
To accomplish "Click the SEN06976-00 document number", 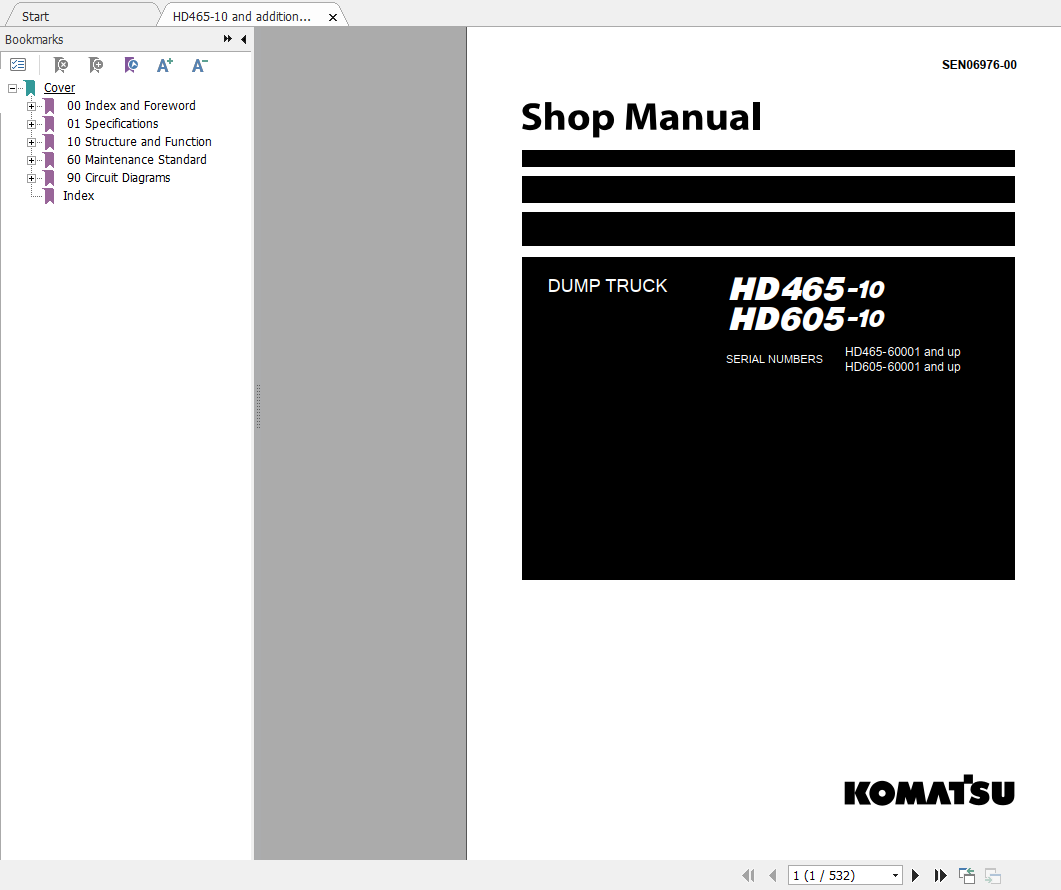I will tap(979, 65).
